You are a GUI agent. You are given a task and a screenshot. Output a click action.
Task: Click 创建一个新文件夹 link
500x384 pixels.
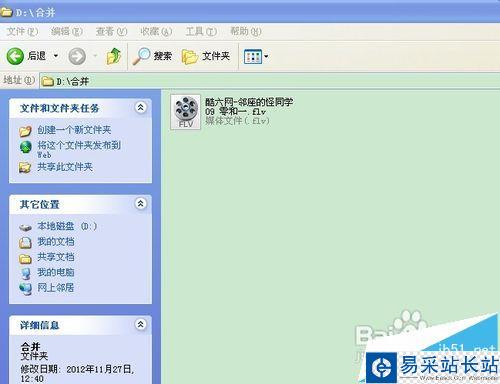[74, 130]
